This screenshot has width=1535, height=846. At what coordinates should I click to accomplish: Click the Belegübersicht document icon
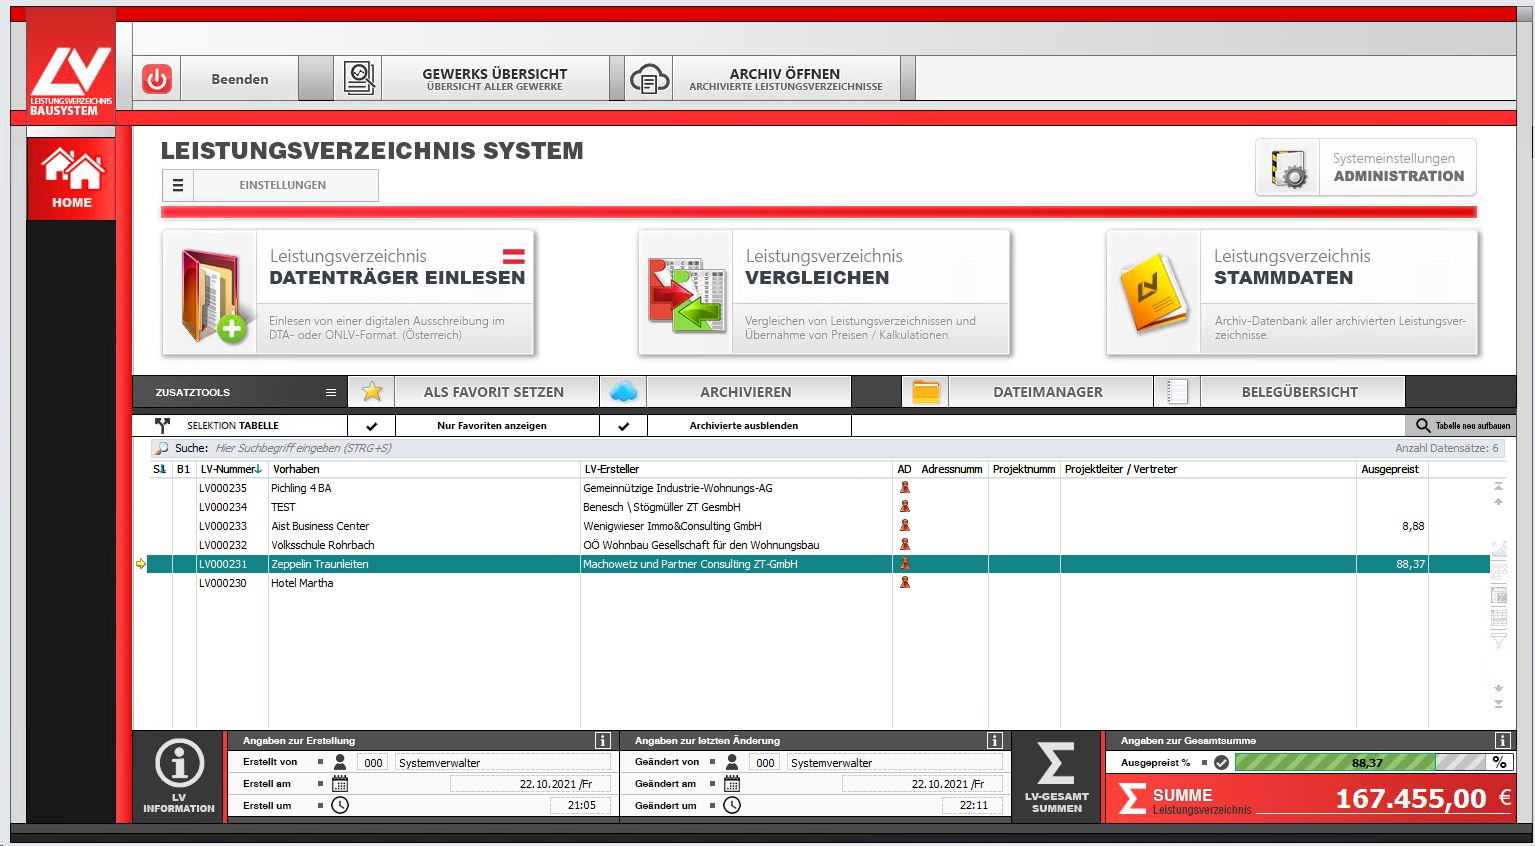point(1177,392)
